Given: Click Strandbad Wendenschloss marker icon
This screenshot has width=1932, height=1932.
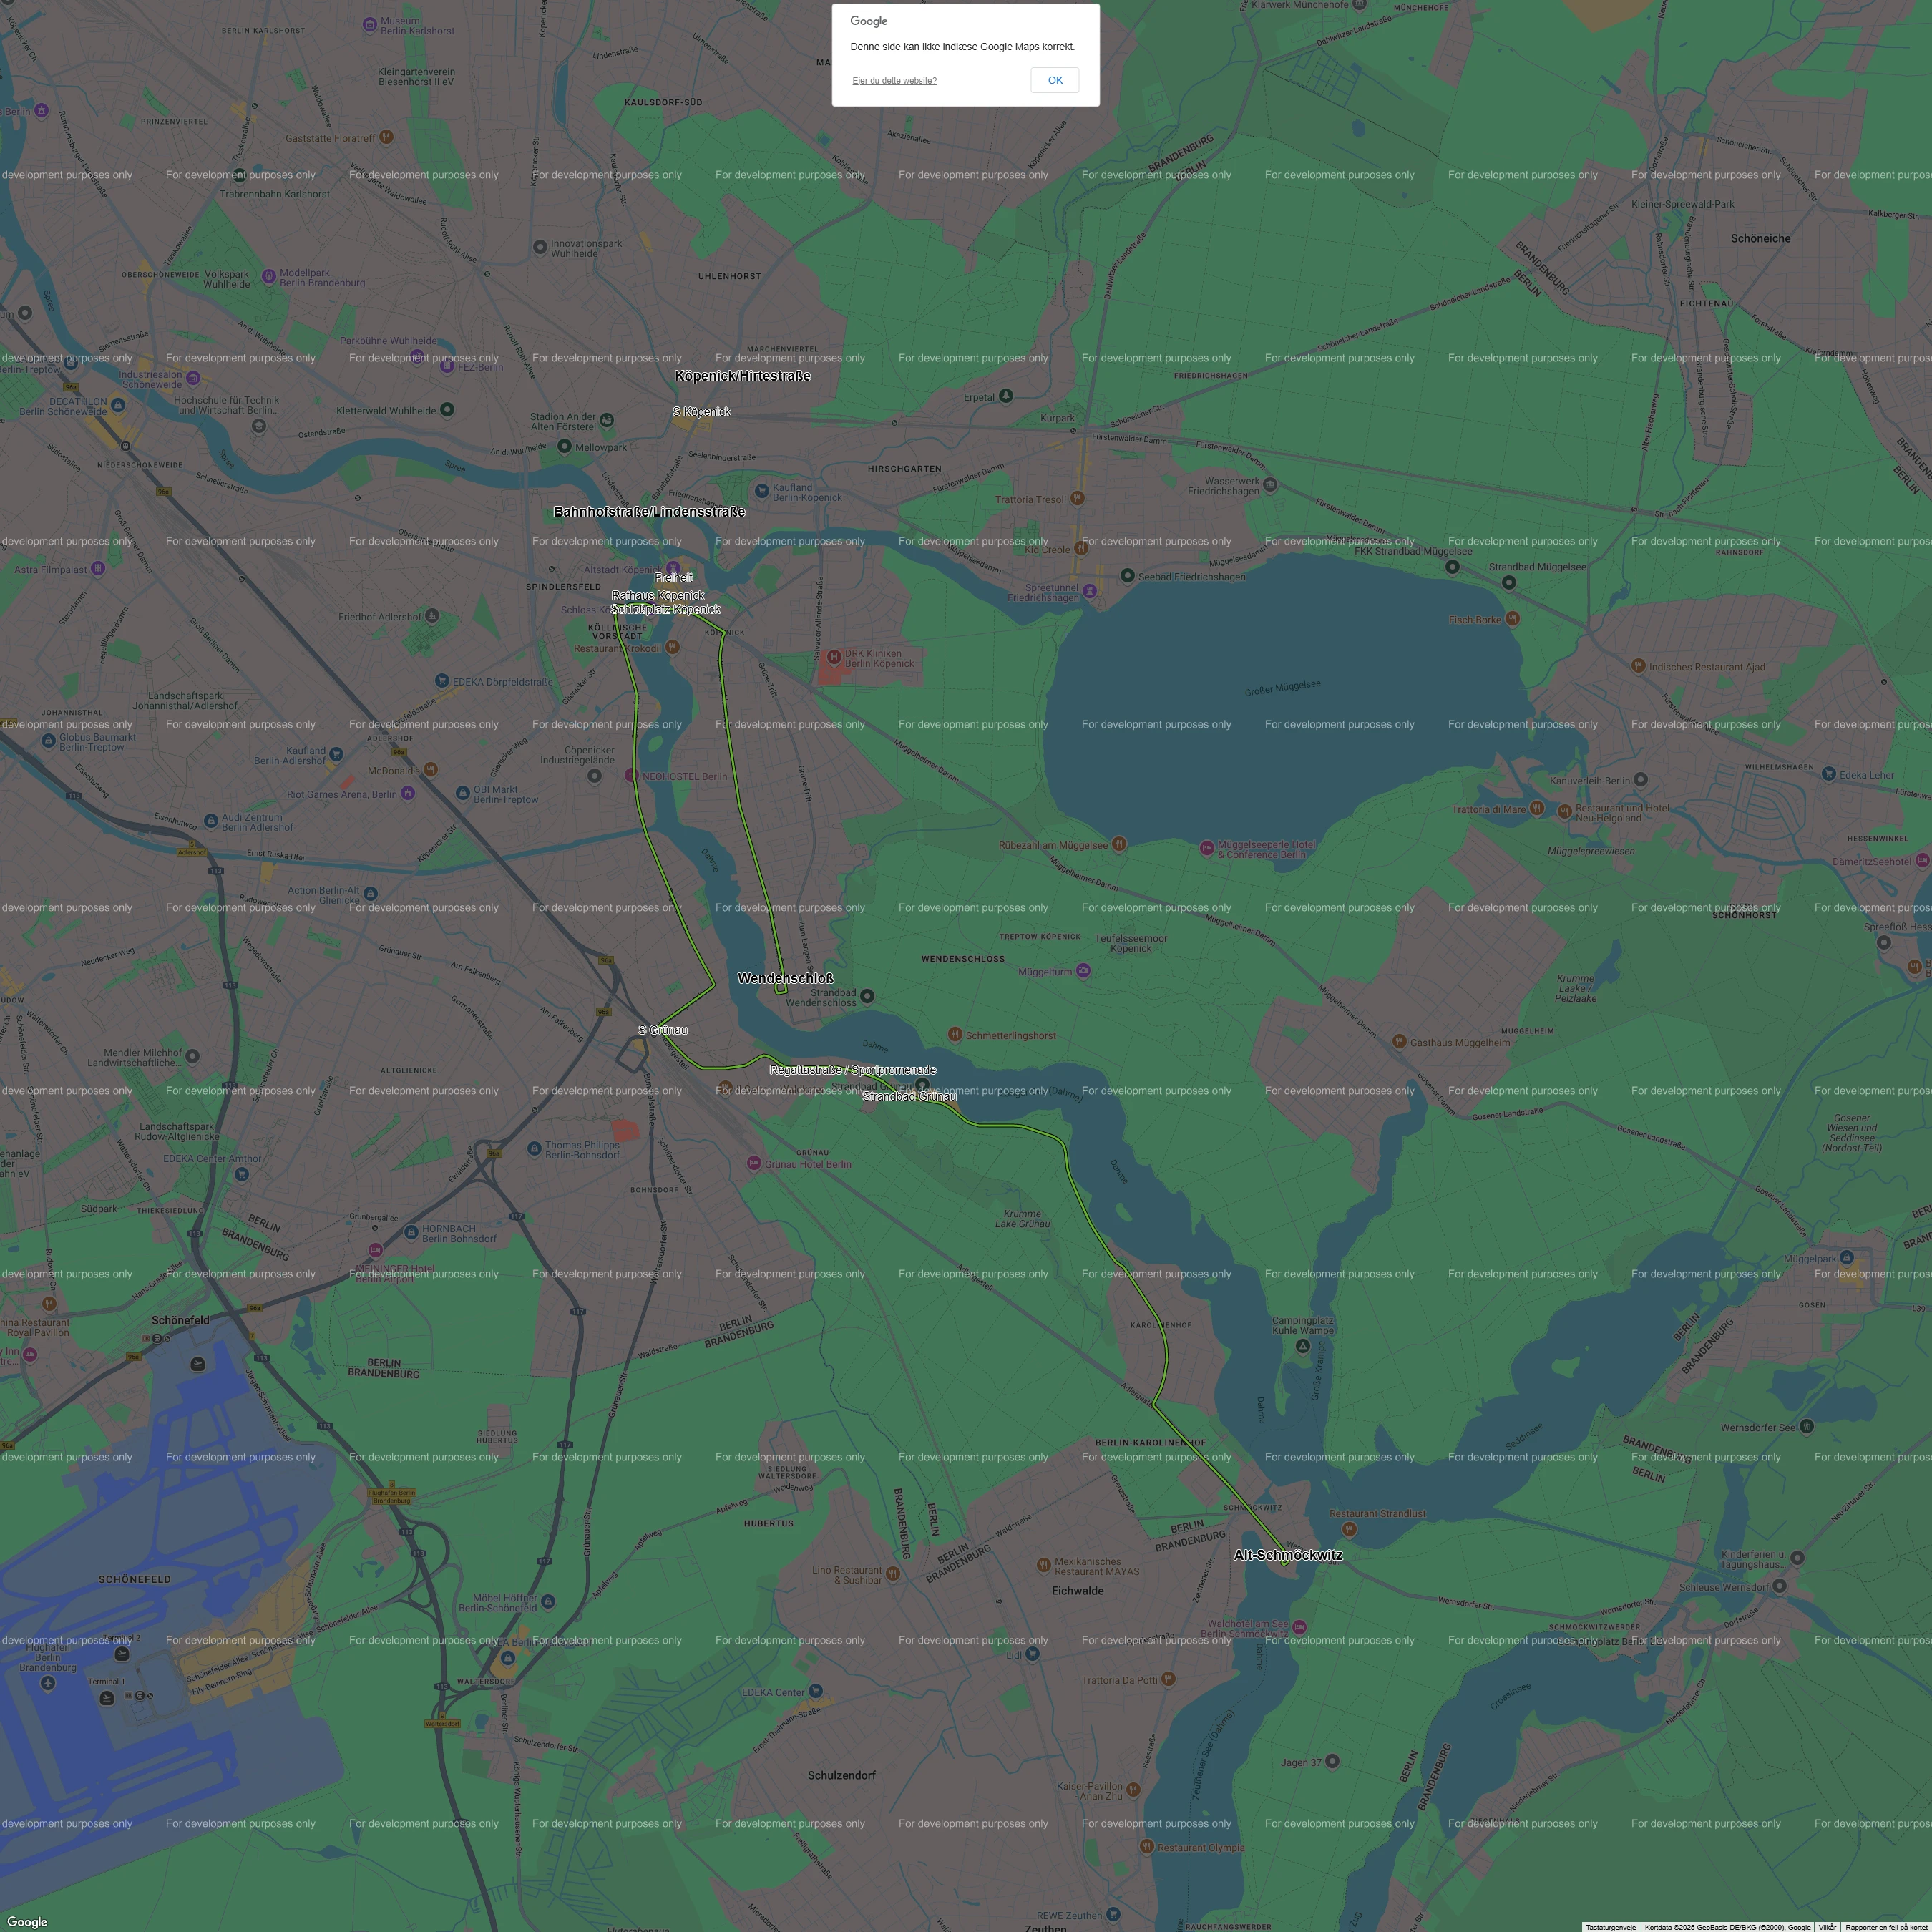Looking at the screenshot, I should tap(867, 996).
